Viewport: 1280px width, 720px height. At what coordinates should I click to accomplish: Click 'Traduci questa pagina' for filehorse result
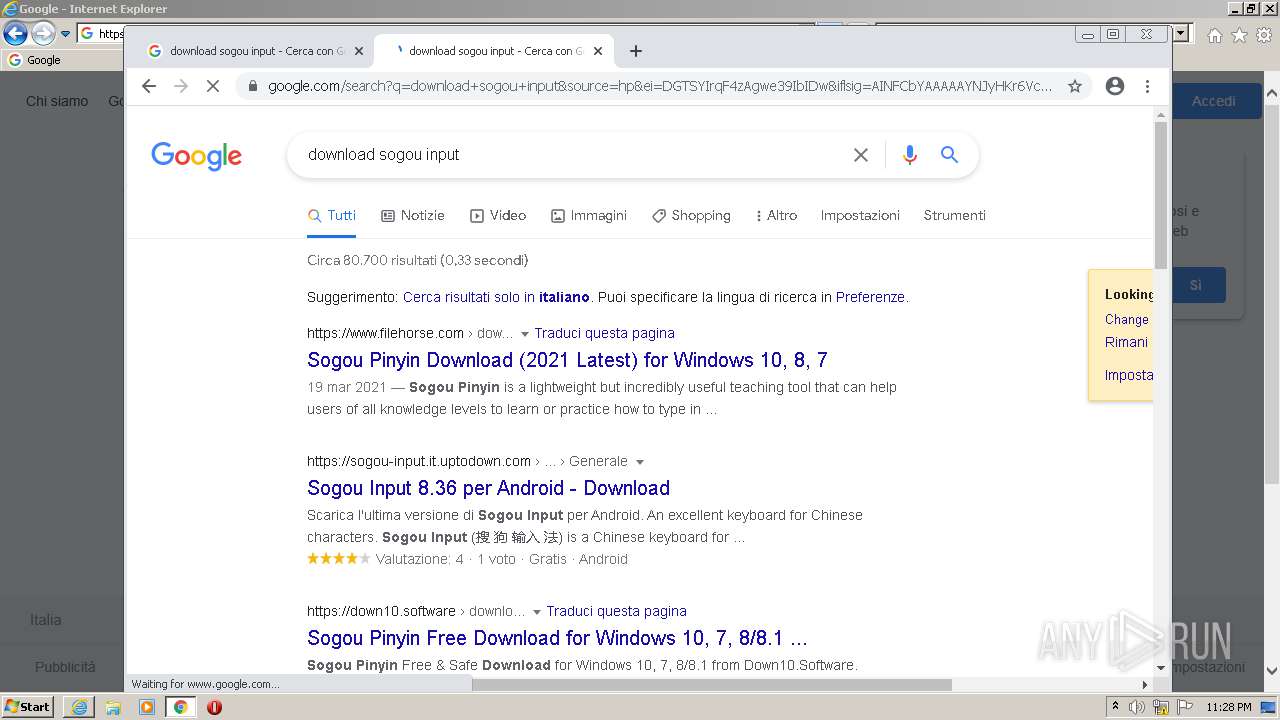tap(604, 333)
